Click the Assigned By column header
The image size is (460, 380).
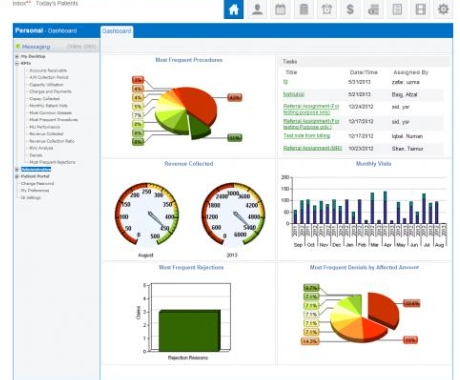411,72
